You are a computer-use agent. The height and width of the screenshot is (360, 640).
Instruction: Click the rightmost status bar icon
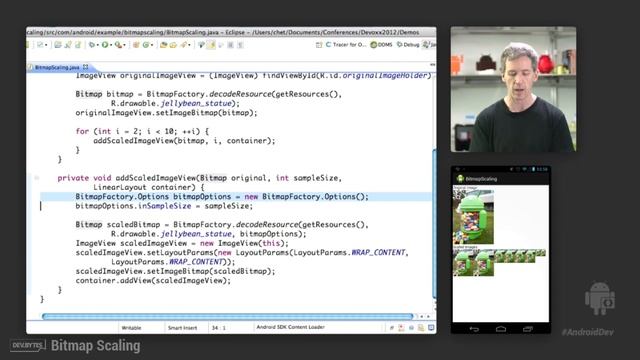(431, 327)
